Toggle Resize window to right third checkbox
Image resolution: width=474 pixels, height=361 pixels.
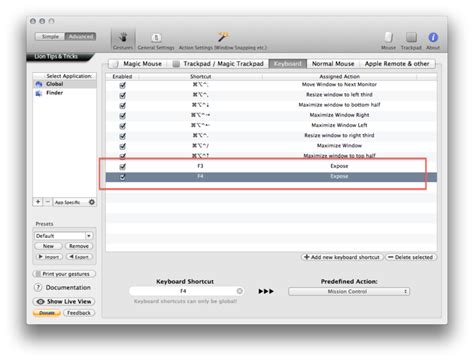[x=123, y=136]
